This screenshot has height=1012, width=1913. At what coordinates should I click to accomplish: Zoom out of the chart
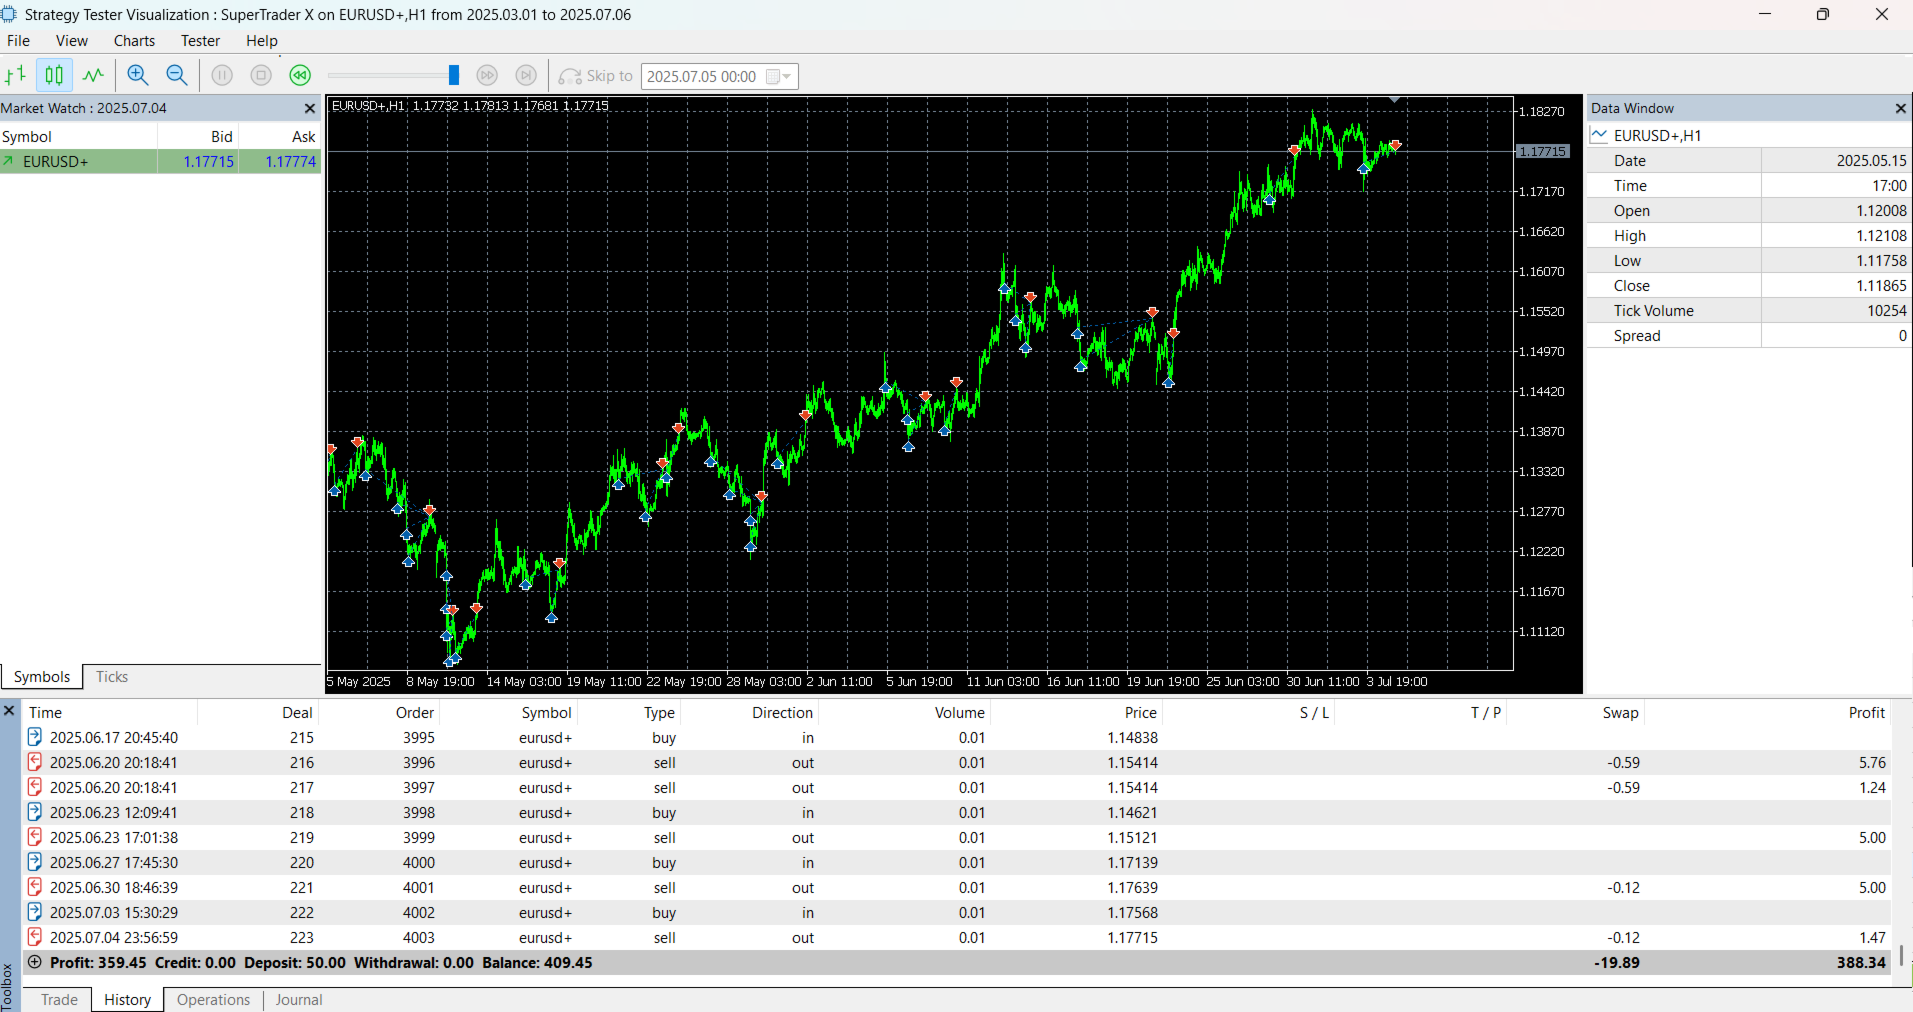click(x=177, y=75)
